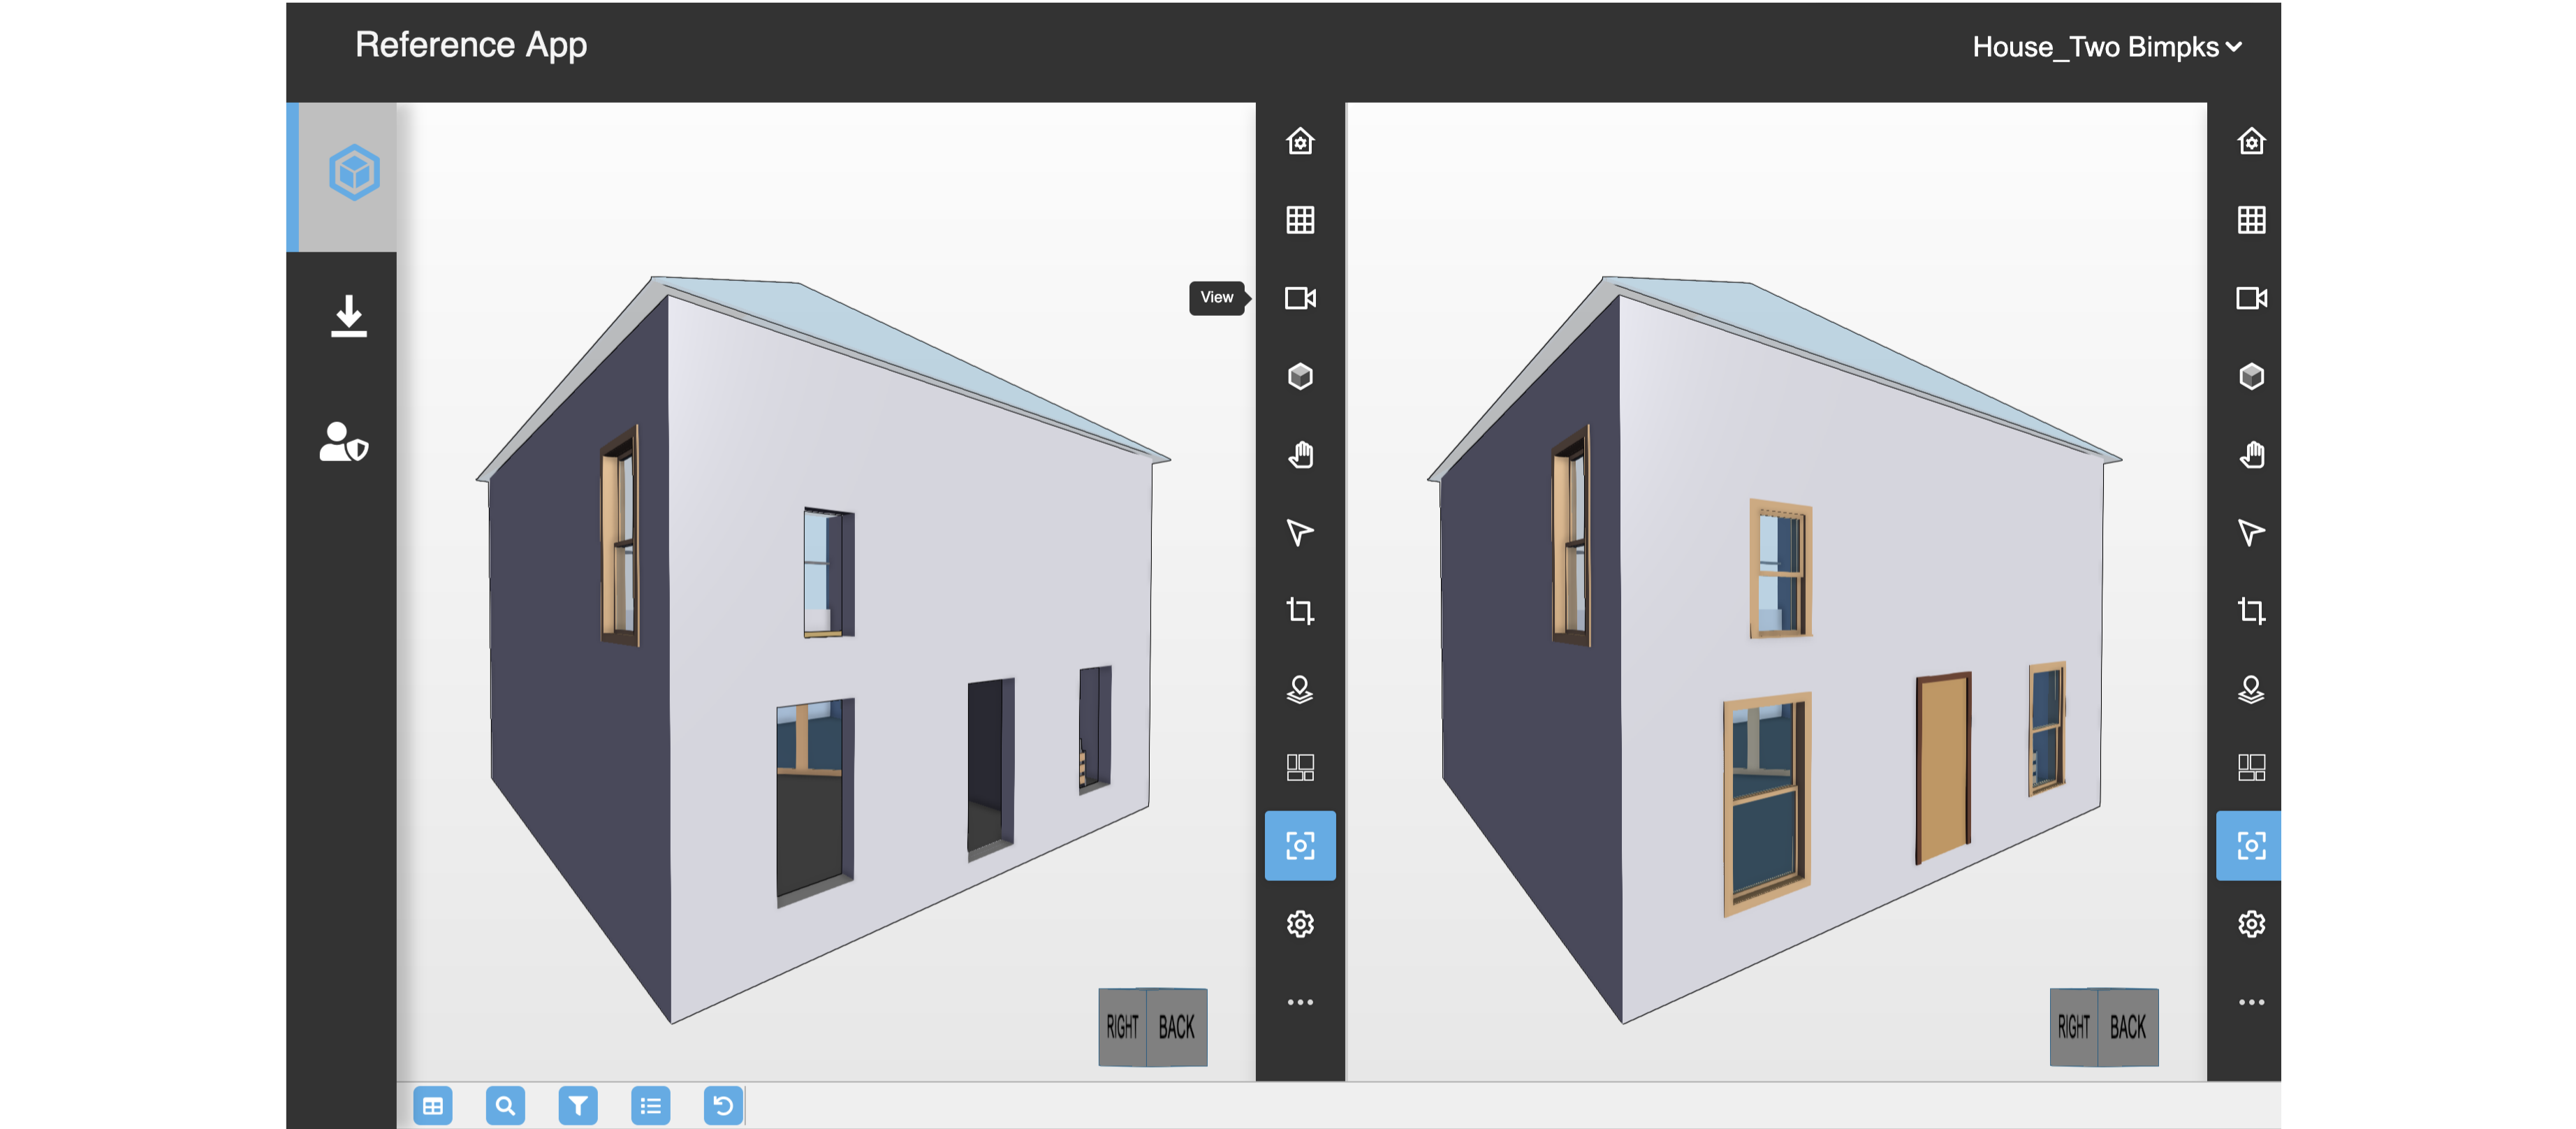Select the arrow select tool in right viewer
The image size is (2576, 1129).
click(2250, 533)
